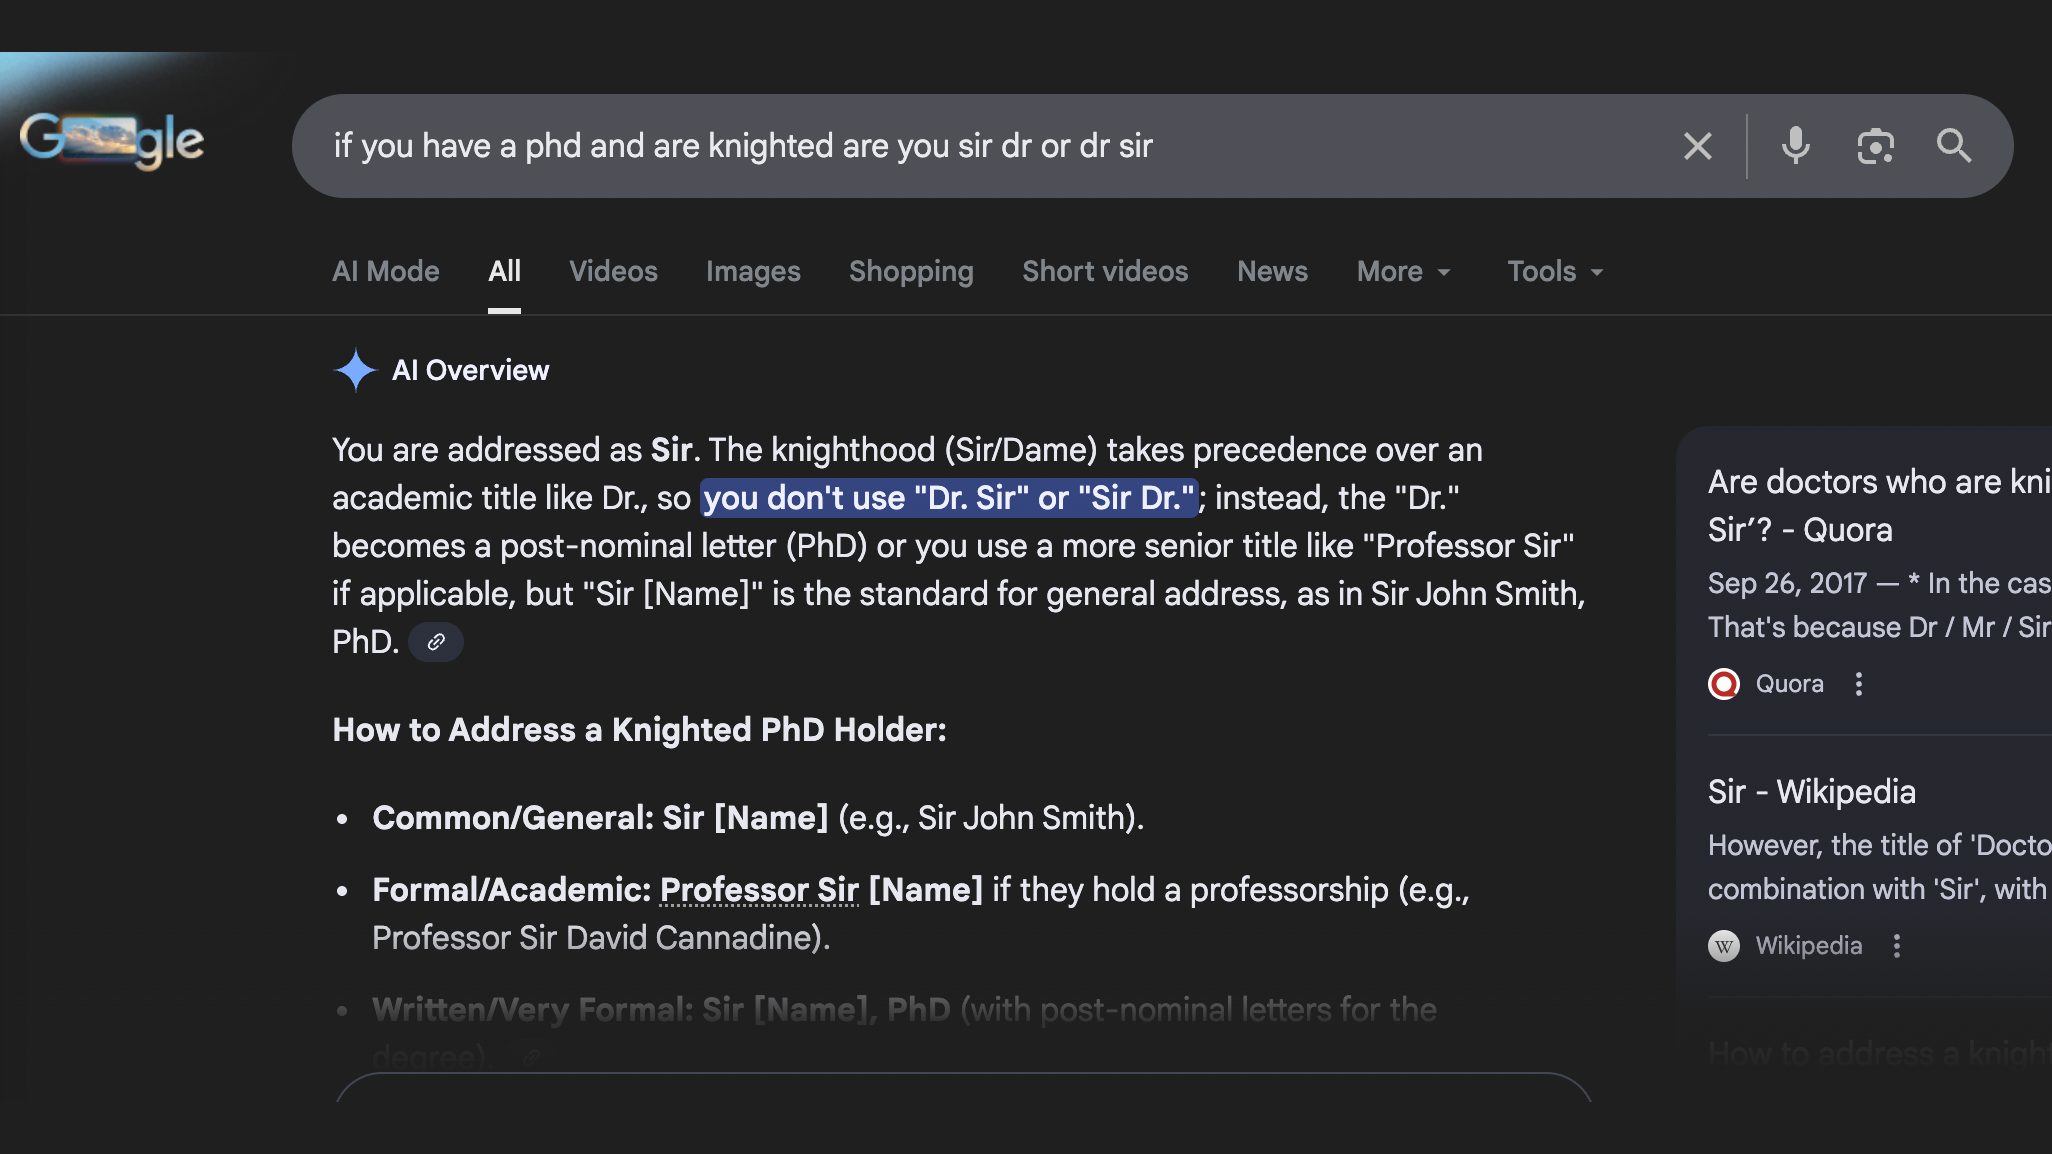Switch to AI Mode tab
The width and height of the screenshot is (2052, 1154).
point(385,272)
